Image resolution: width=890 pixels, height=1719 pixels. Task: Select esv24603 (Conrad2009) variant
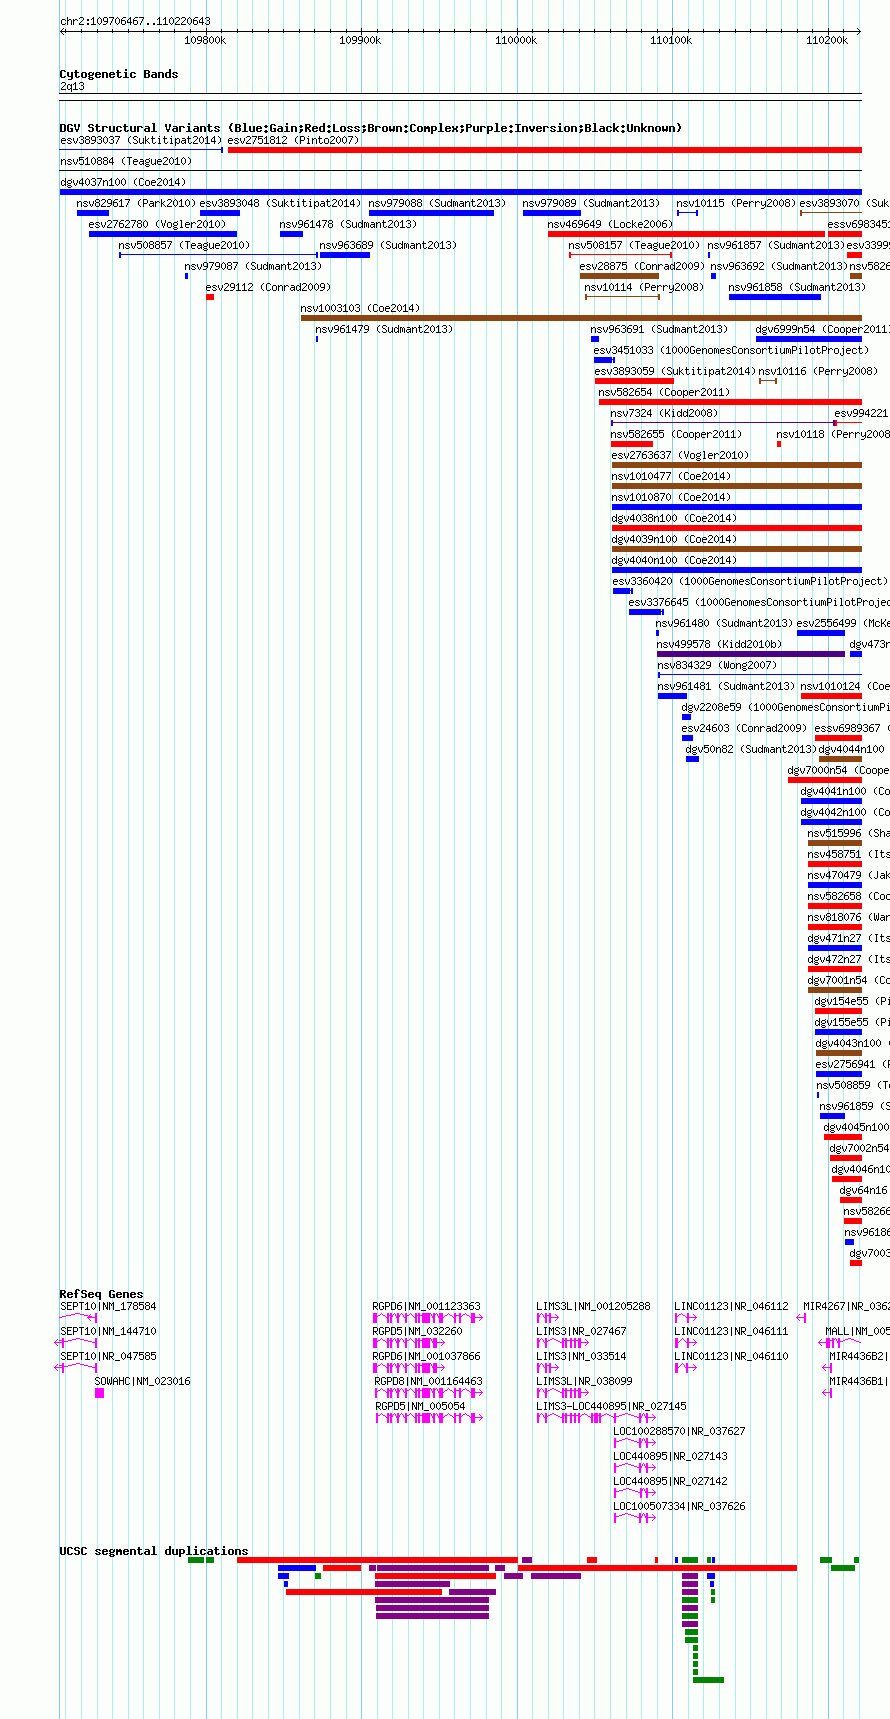point(744,728)
